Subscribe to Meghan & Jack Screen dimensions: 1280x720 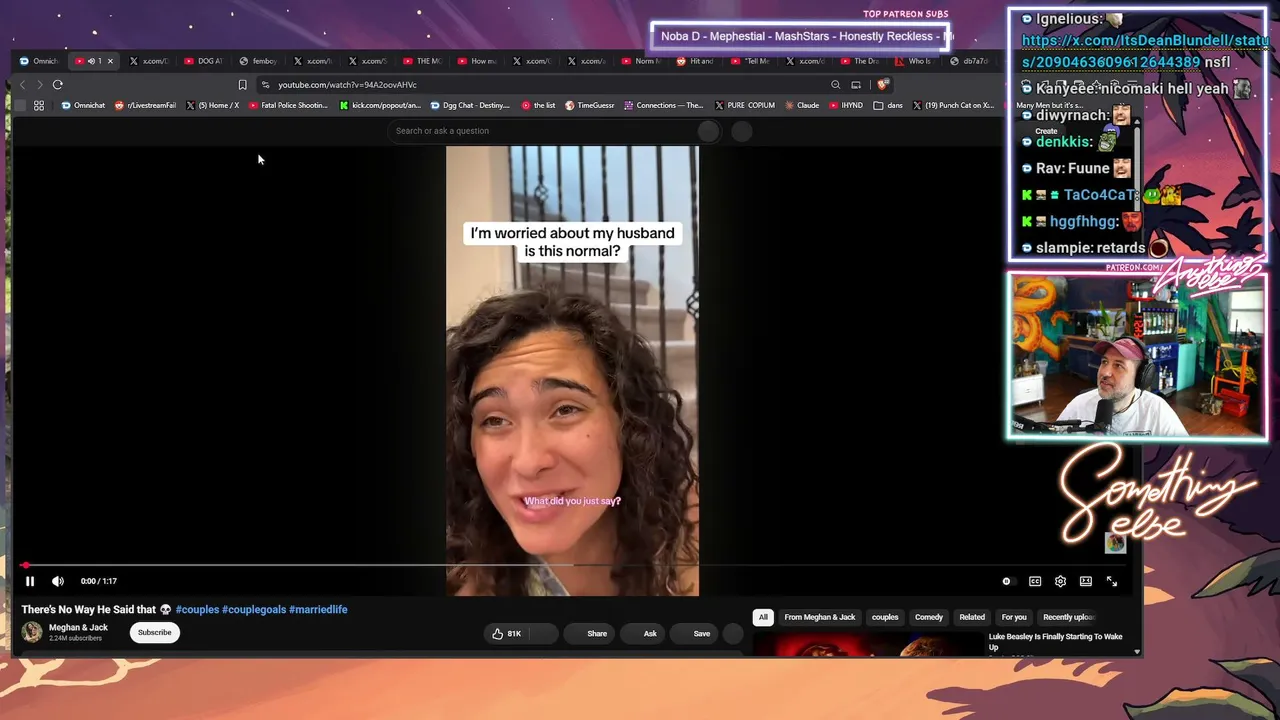pyautogui.click(x=155, y=632)
